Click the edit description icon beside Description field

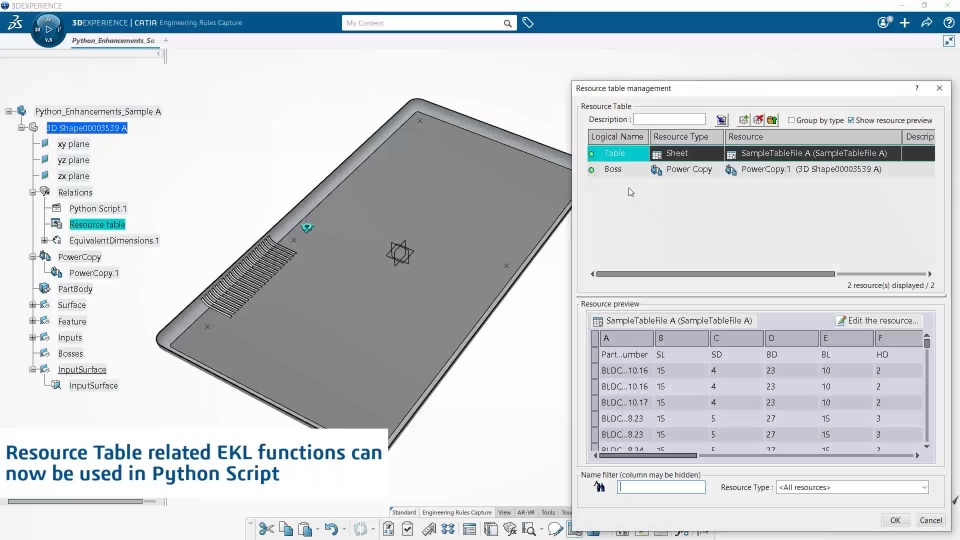pyautogui.click(x=721, y=120)
